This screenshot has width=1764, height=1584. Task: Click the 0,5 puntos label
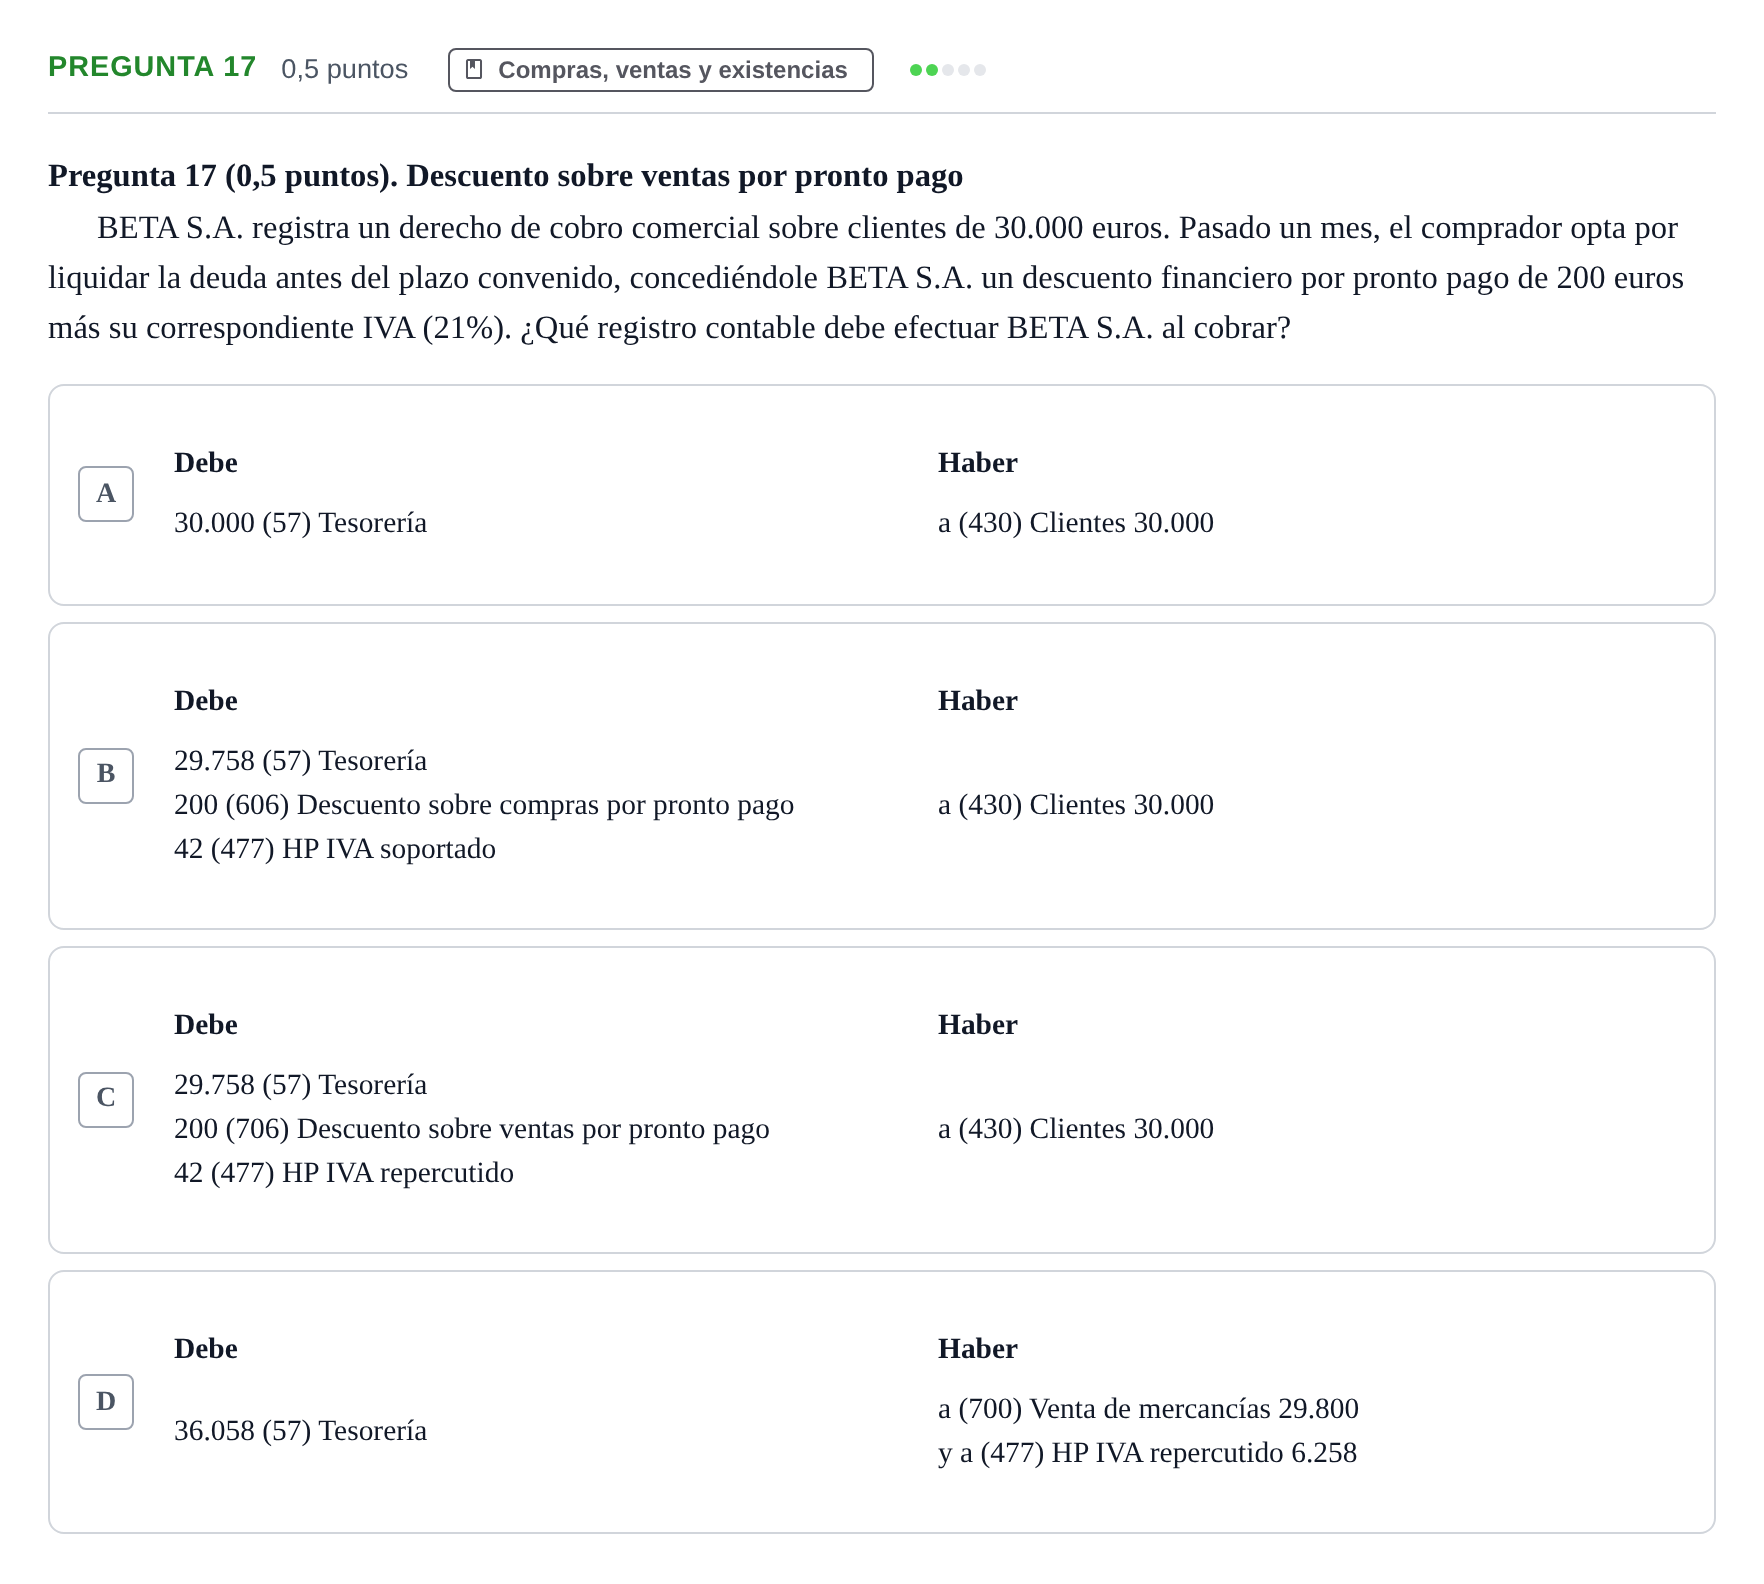[345, 69]
